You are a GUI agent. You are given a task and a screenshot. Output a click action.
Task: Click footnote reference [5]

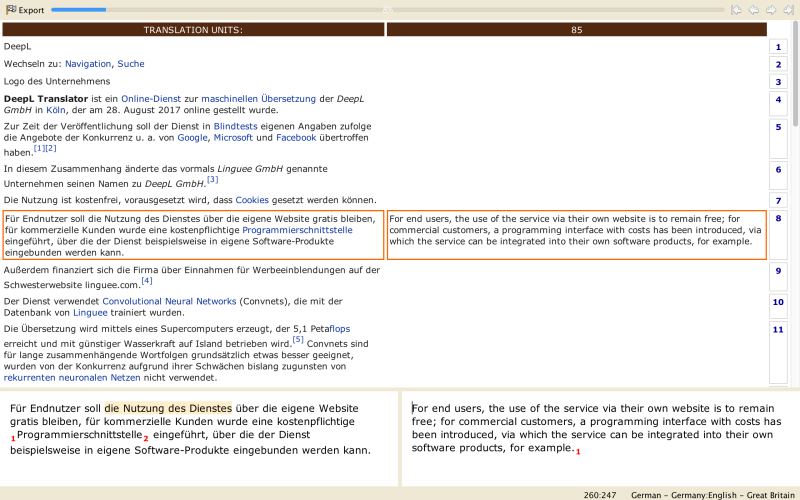298,339
